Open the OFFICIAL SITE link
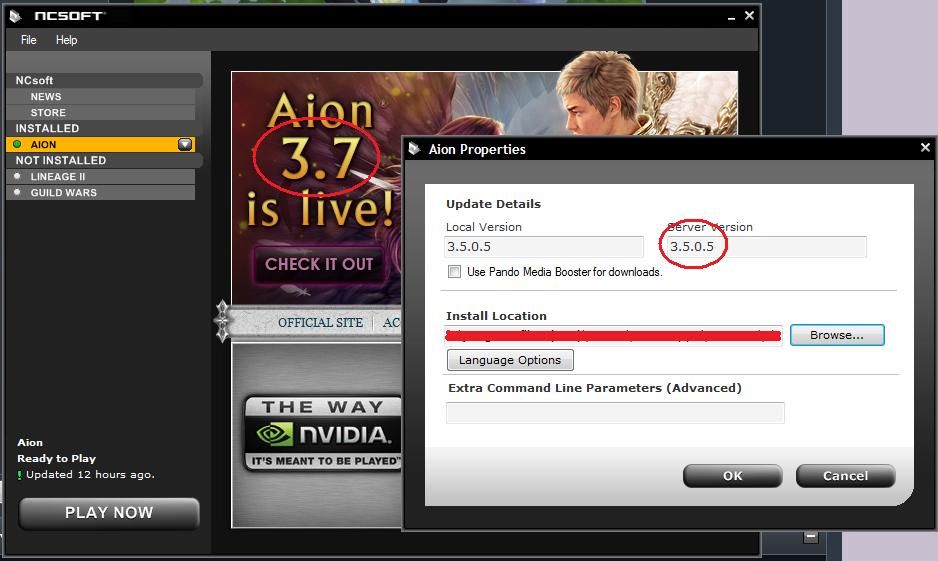The height and width of the screenshot is (561, 938). coord(320,322)
